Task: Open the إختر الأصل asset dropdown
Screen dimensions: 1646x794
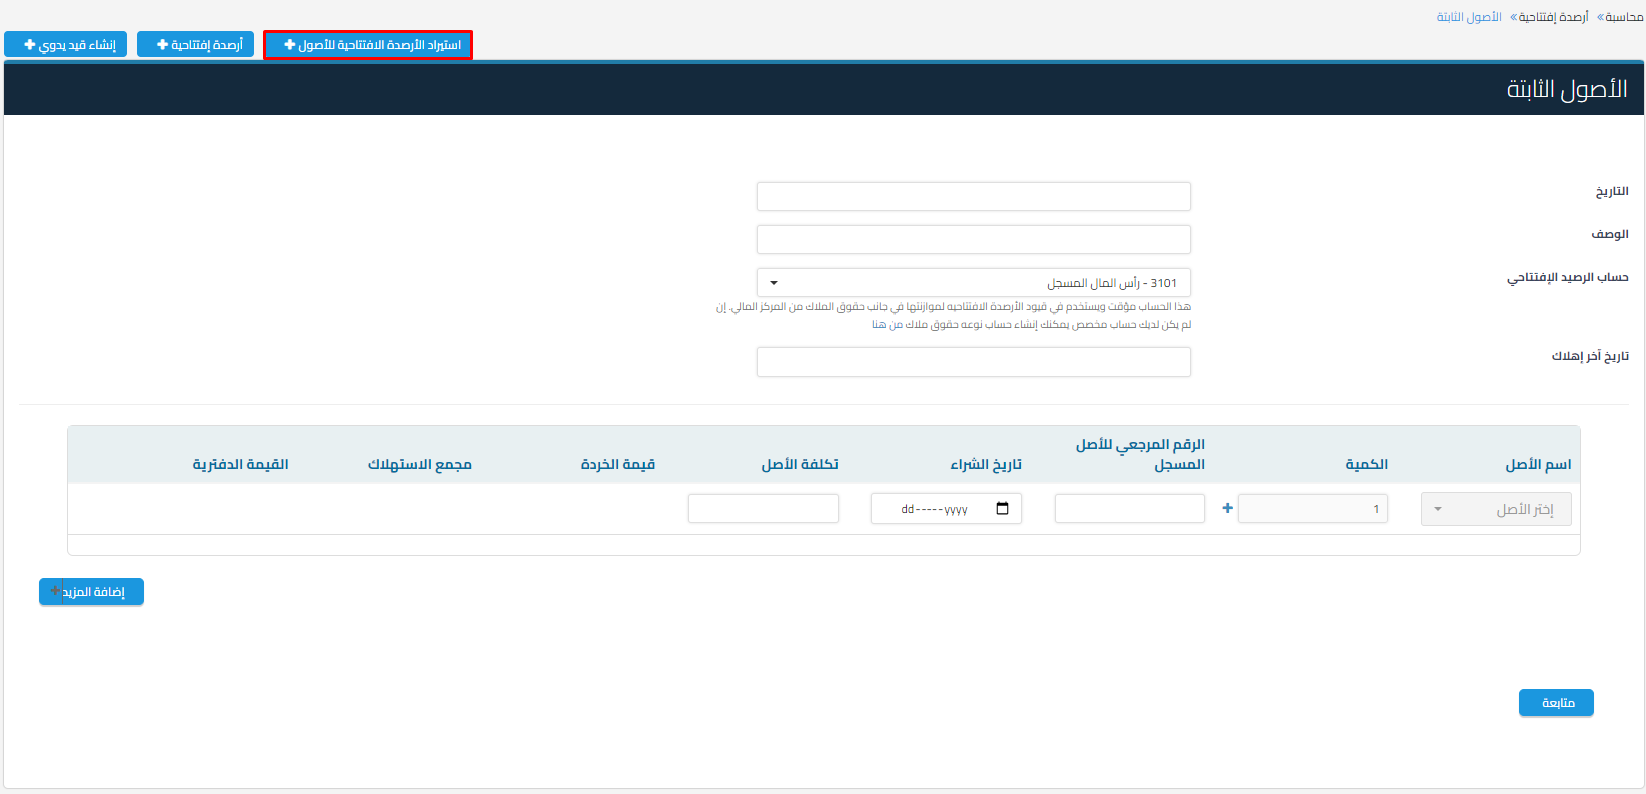Action: click(1495, 509)
